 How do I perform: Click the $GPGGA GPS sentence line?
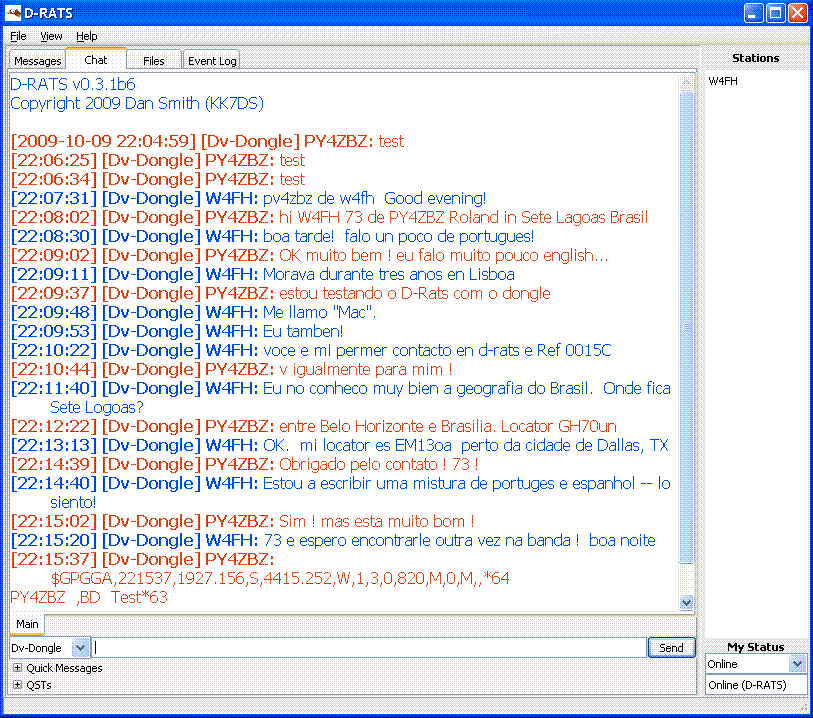[x=280, y=578]
